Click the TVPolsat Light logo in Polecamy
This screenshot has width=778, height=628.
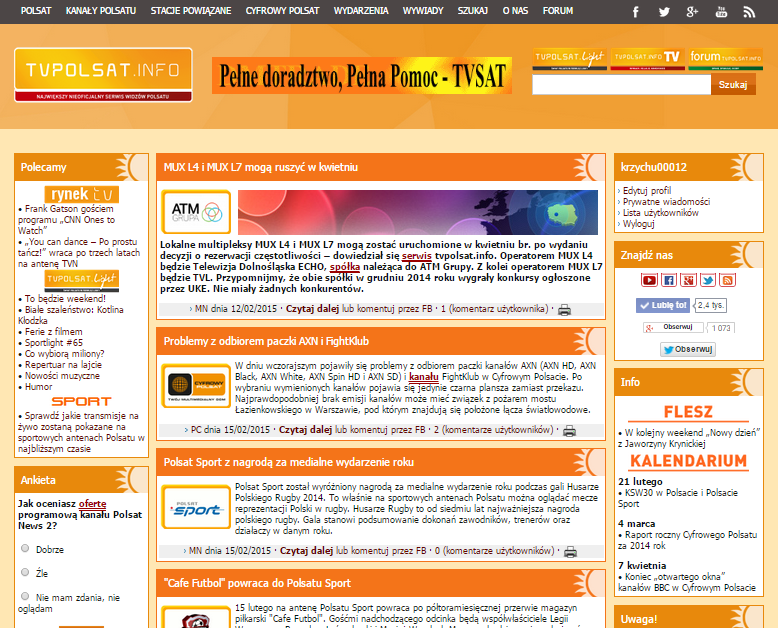click(x=81, y=281)
